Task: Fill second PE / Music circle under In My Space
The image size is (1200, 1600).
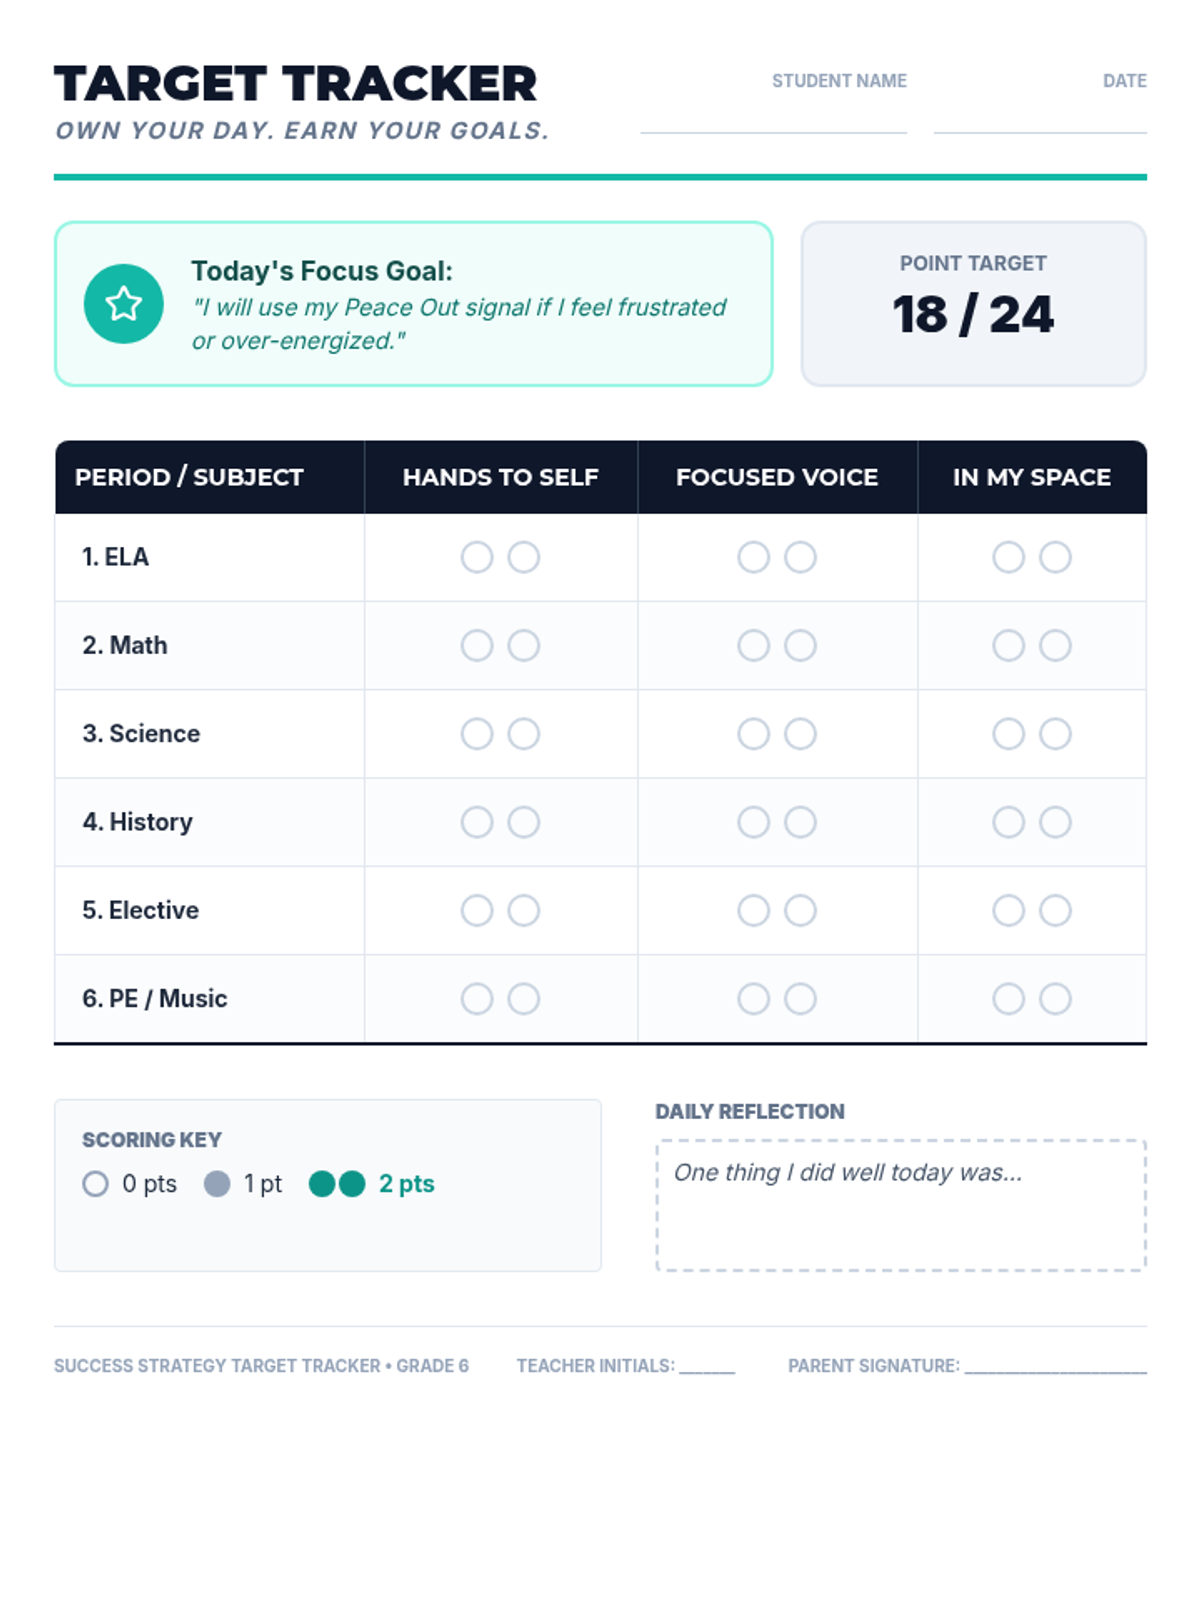Action: [x=1055, y=999]
